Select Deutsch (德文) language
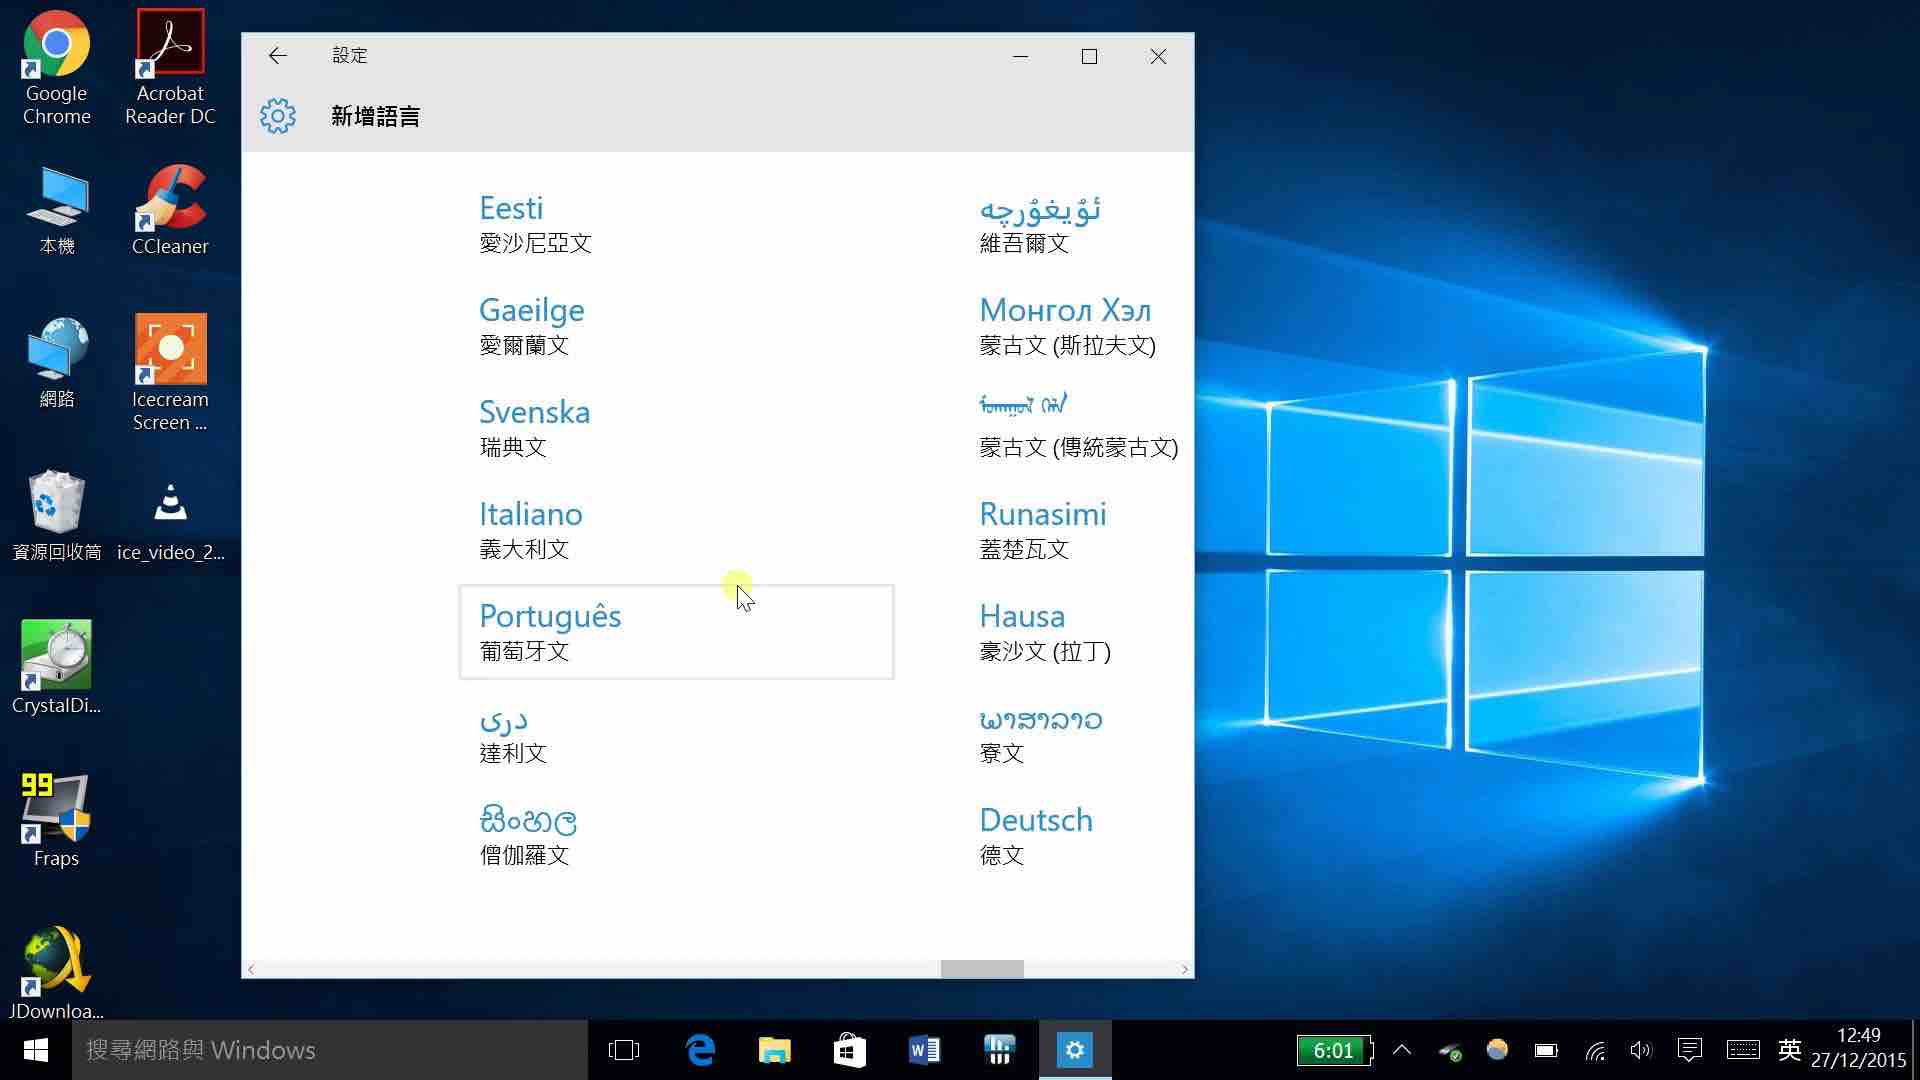 click(x=1036, y=836)
